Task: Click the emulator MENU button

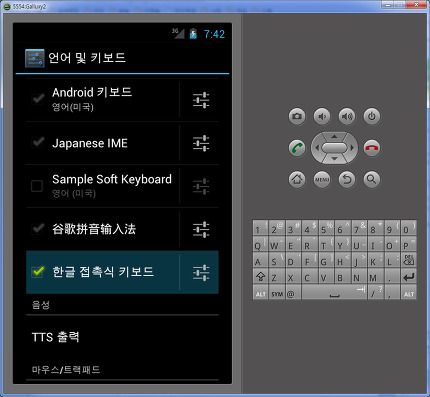Action: click(322, 179)
